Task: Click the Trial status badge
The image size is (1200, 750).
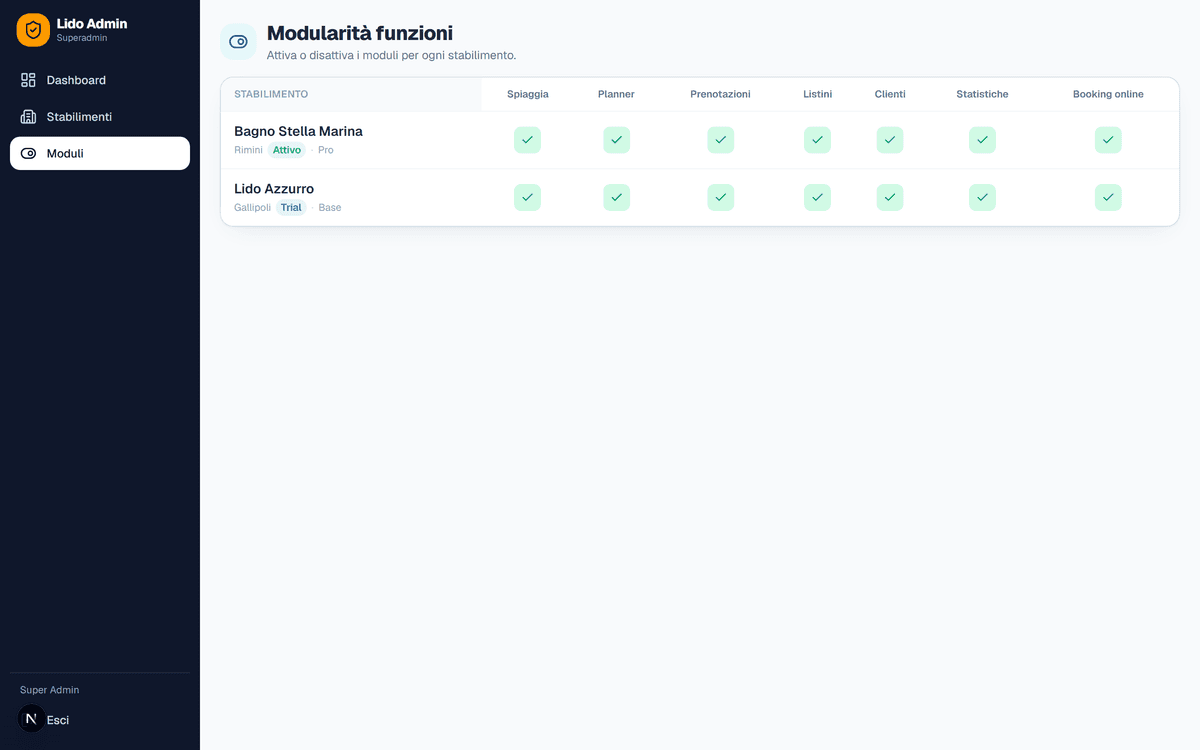Action: coord(291,207)
